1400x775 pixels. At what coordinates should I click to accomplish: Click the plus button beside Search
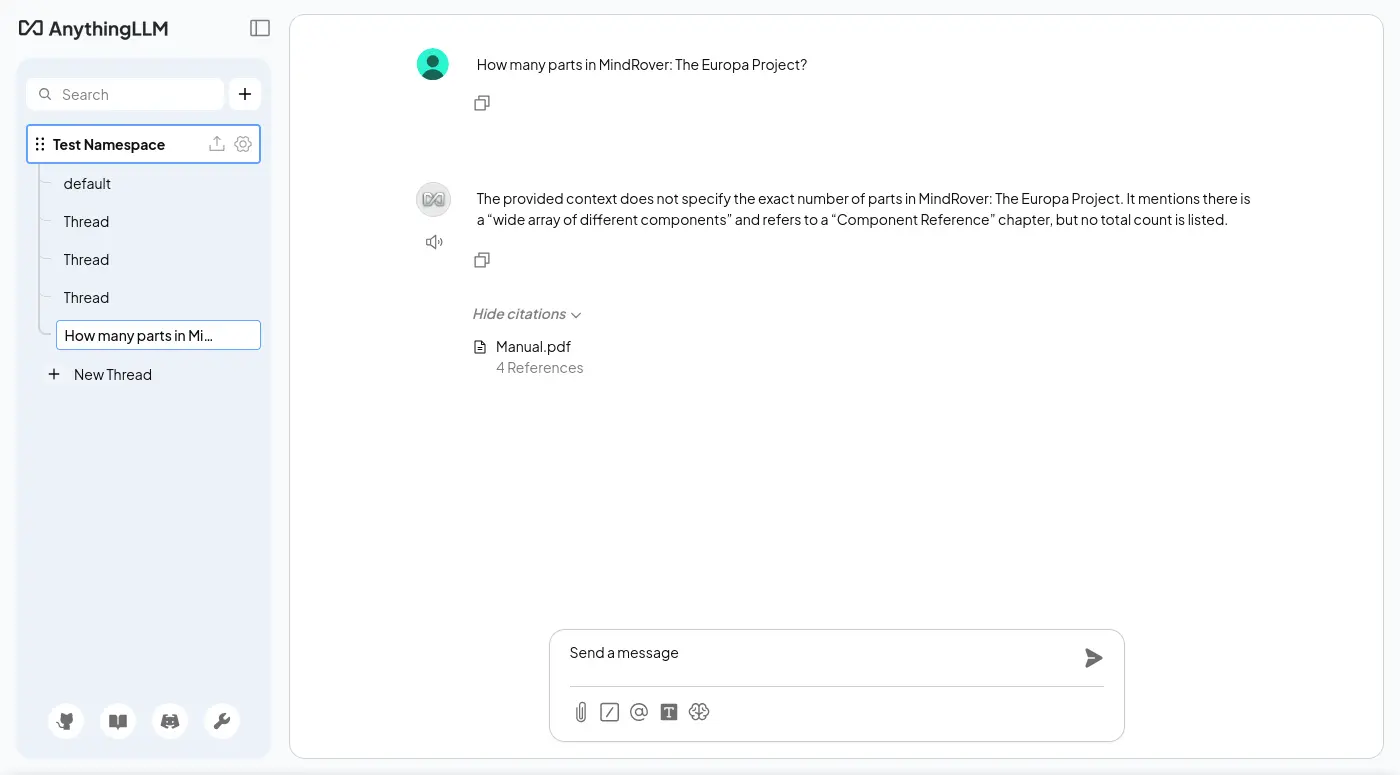click(x=245, y=94)
